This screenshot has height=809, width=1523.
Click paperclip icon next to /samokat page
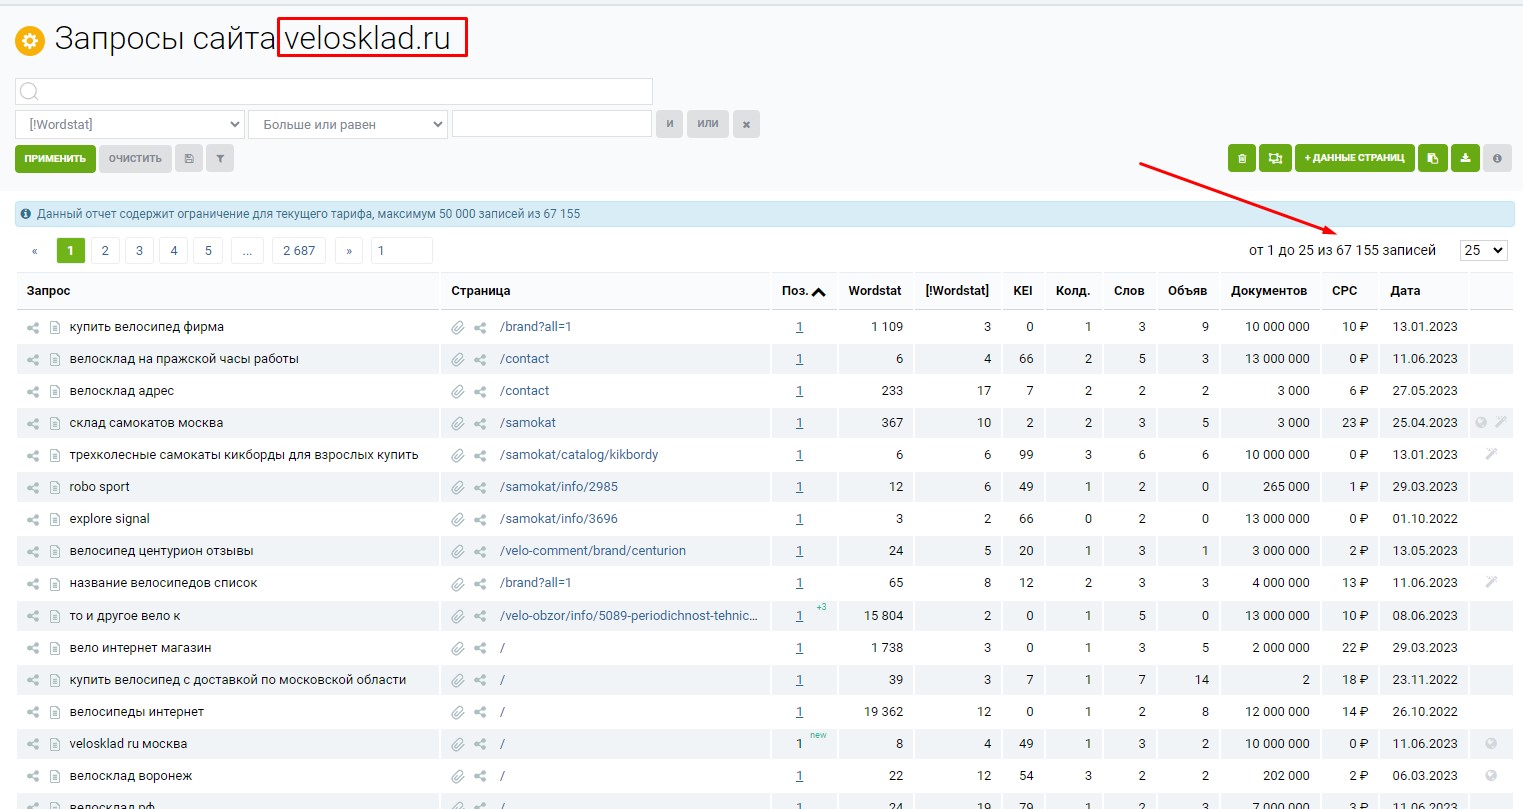click(x=457, y=423)
